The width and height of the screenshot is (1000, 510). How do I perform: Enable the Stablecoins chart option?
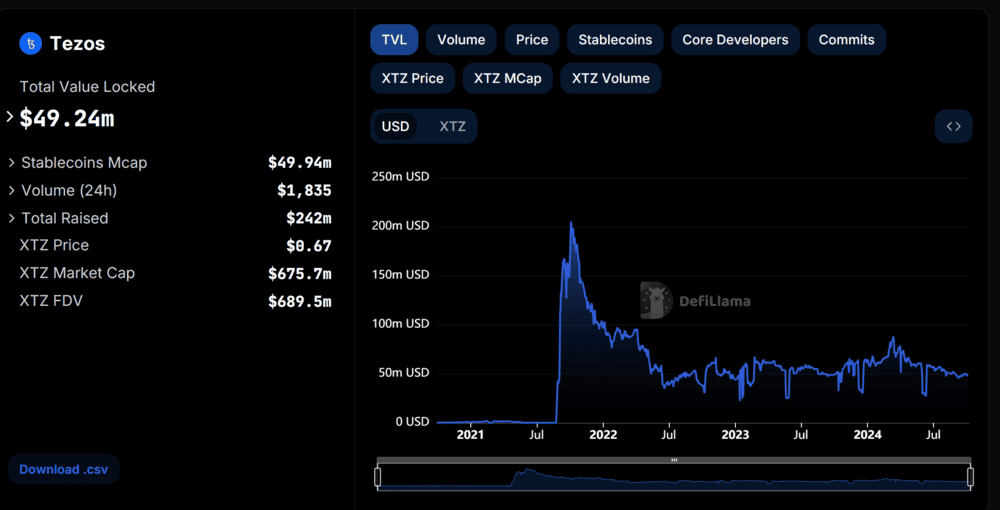pos(615,40)
